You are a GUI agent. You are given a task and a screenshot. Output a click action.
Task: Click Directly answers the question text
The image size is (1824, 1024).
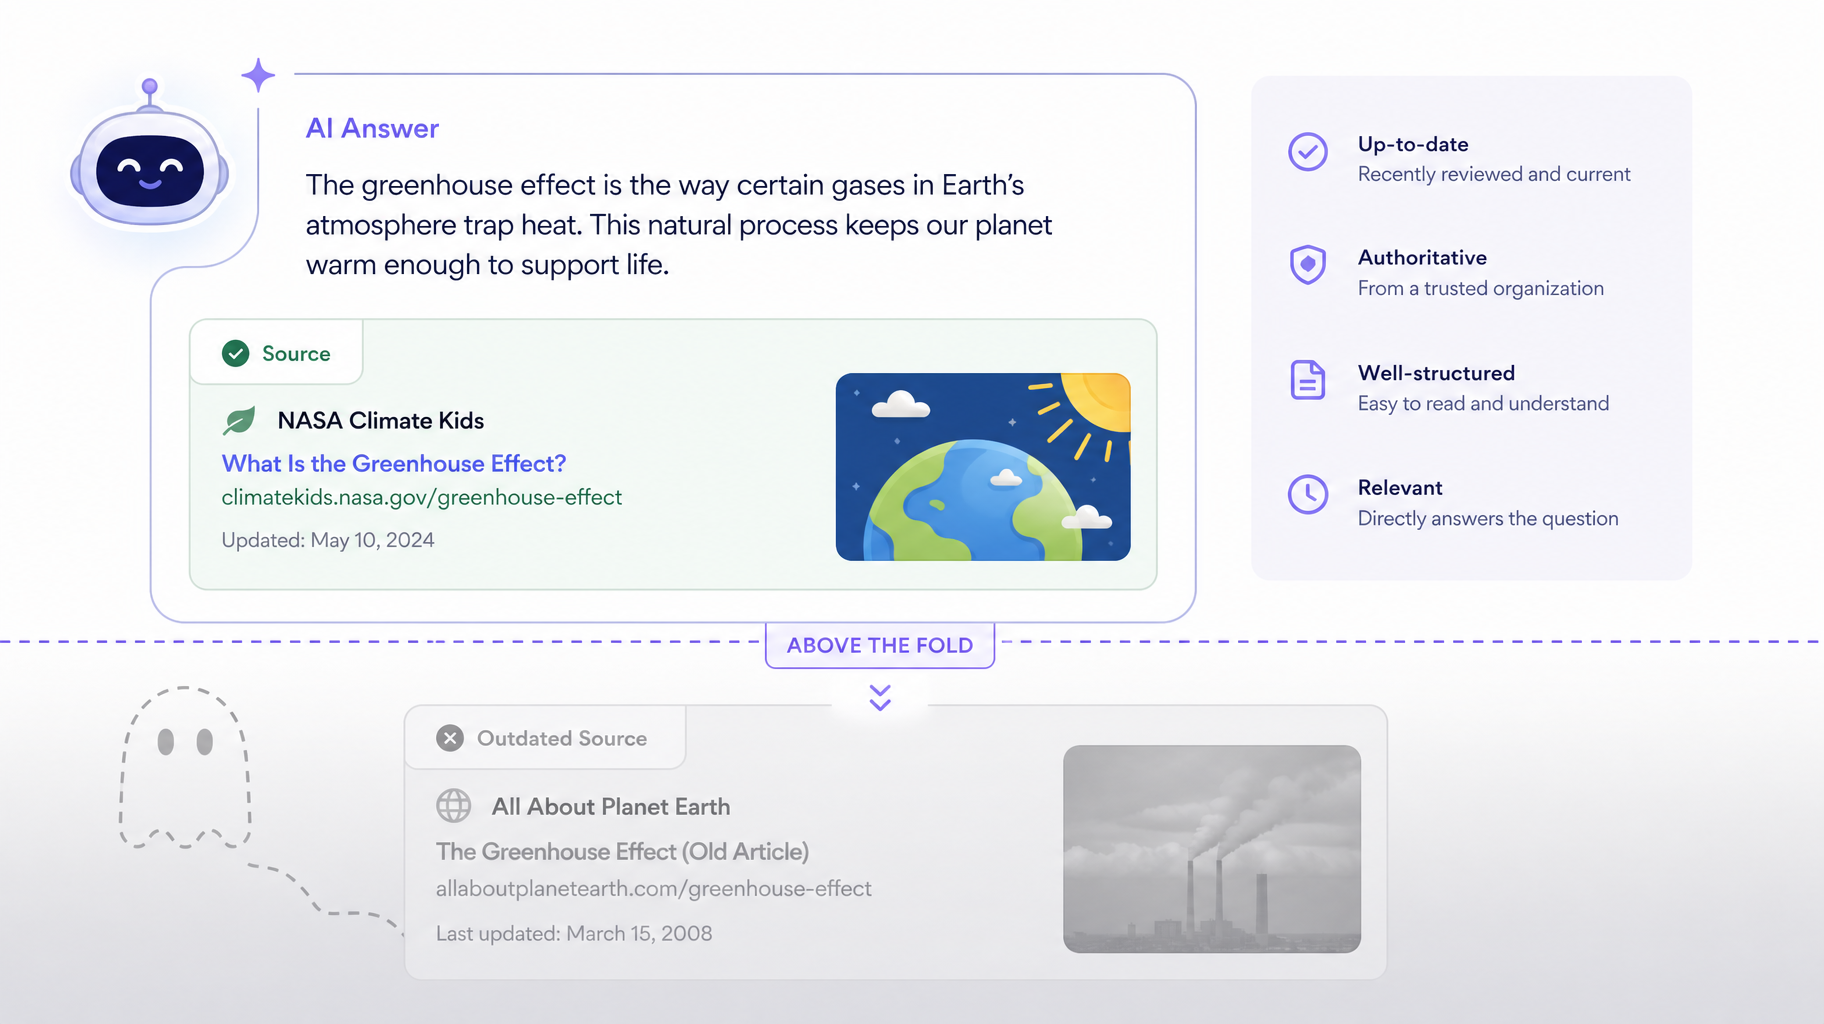click(1488, 519)
